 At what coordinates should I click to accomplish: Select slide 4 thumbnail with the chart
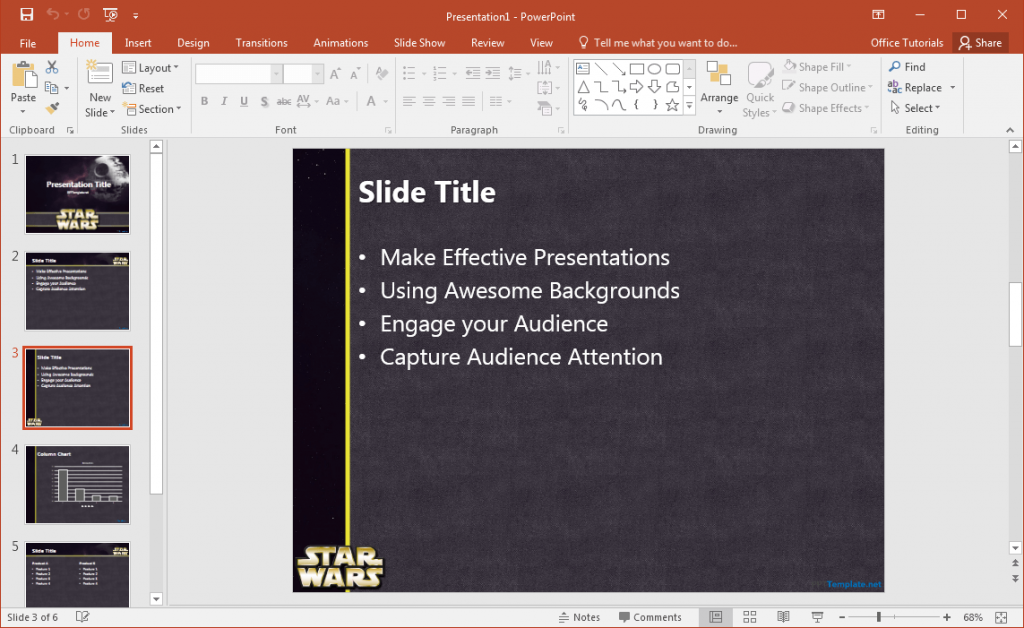[x=77, y=484]
